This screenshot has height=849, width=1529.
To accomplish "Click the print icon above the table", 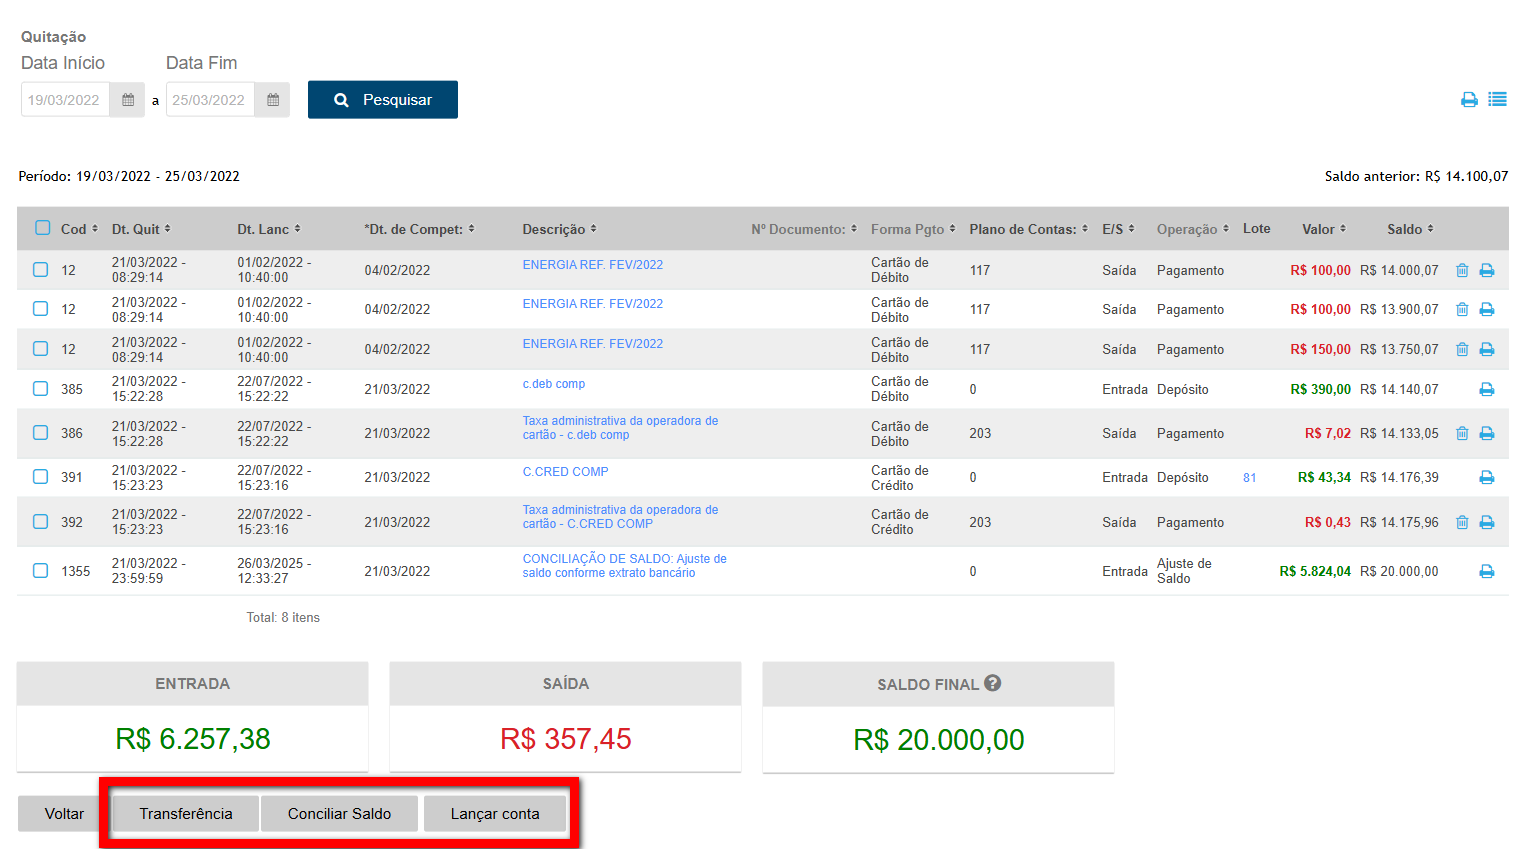I will click(1469, 100).
